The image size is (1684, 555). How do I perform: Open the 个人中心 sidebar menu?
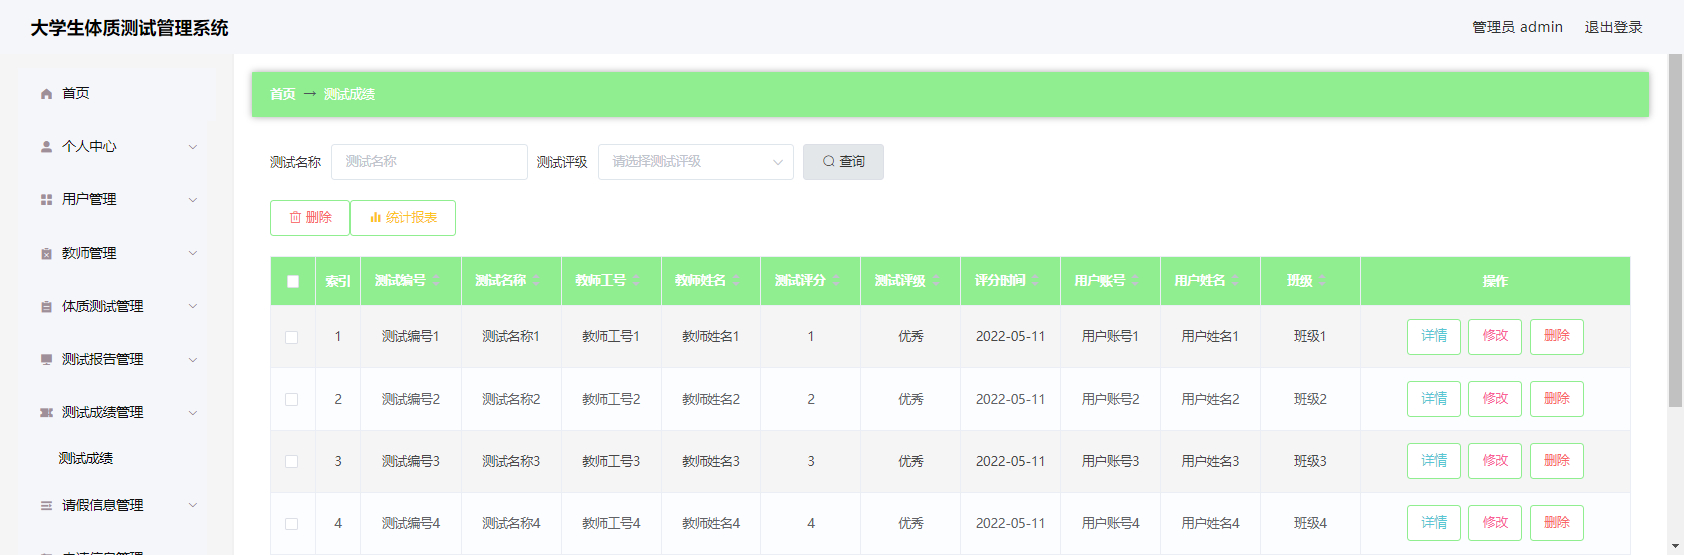(x=117, y=146)
